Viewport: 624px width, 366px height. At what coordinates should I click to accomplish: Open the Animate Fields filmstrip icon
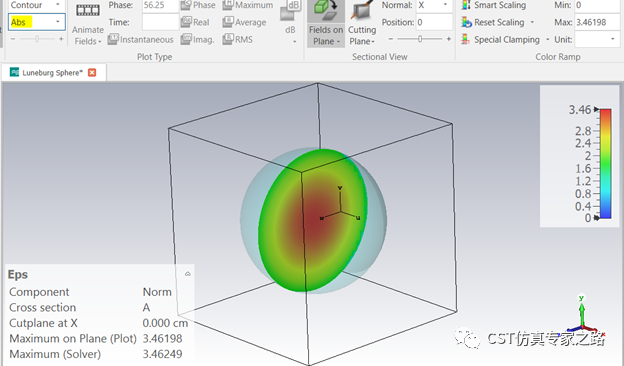pyautogui.click(x=88, y=11)
